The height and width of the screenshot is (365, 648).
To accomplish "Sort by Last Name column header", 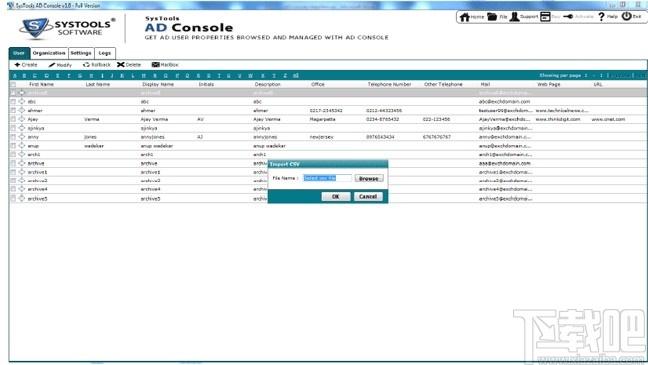I will (x=98, y=84).
